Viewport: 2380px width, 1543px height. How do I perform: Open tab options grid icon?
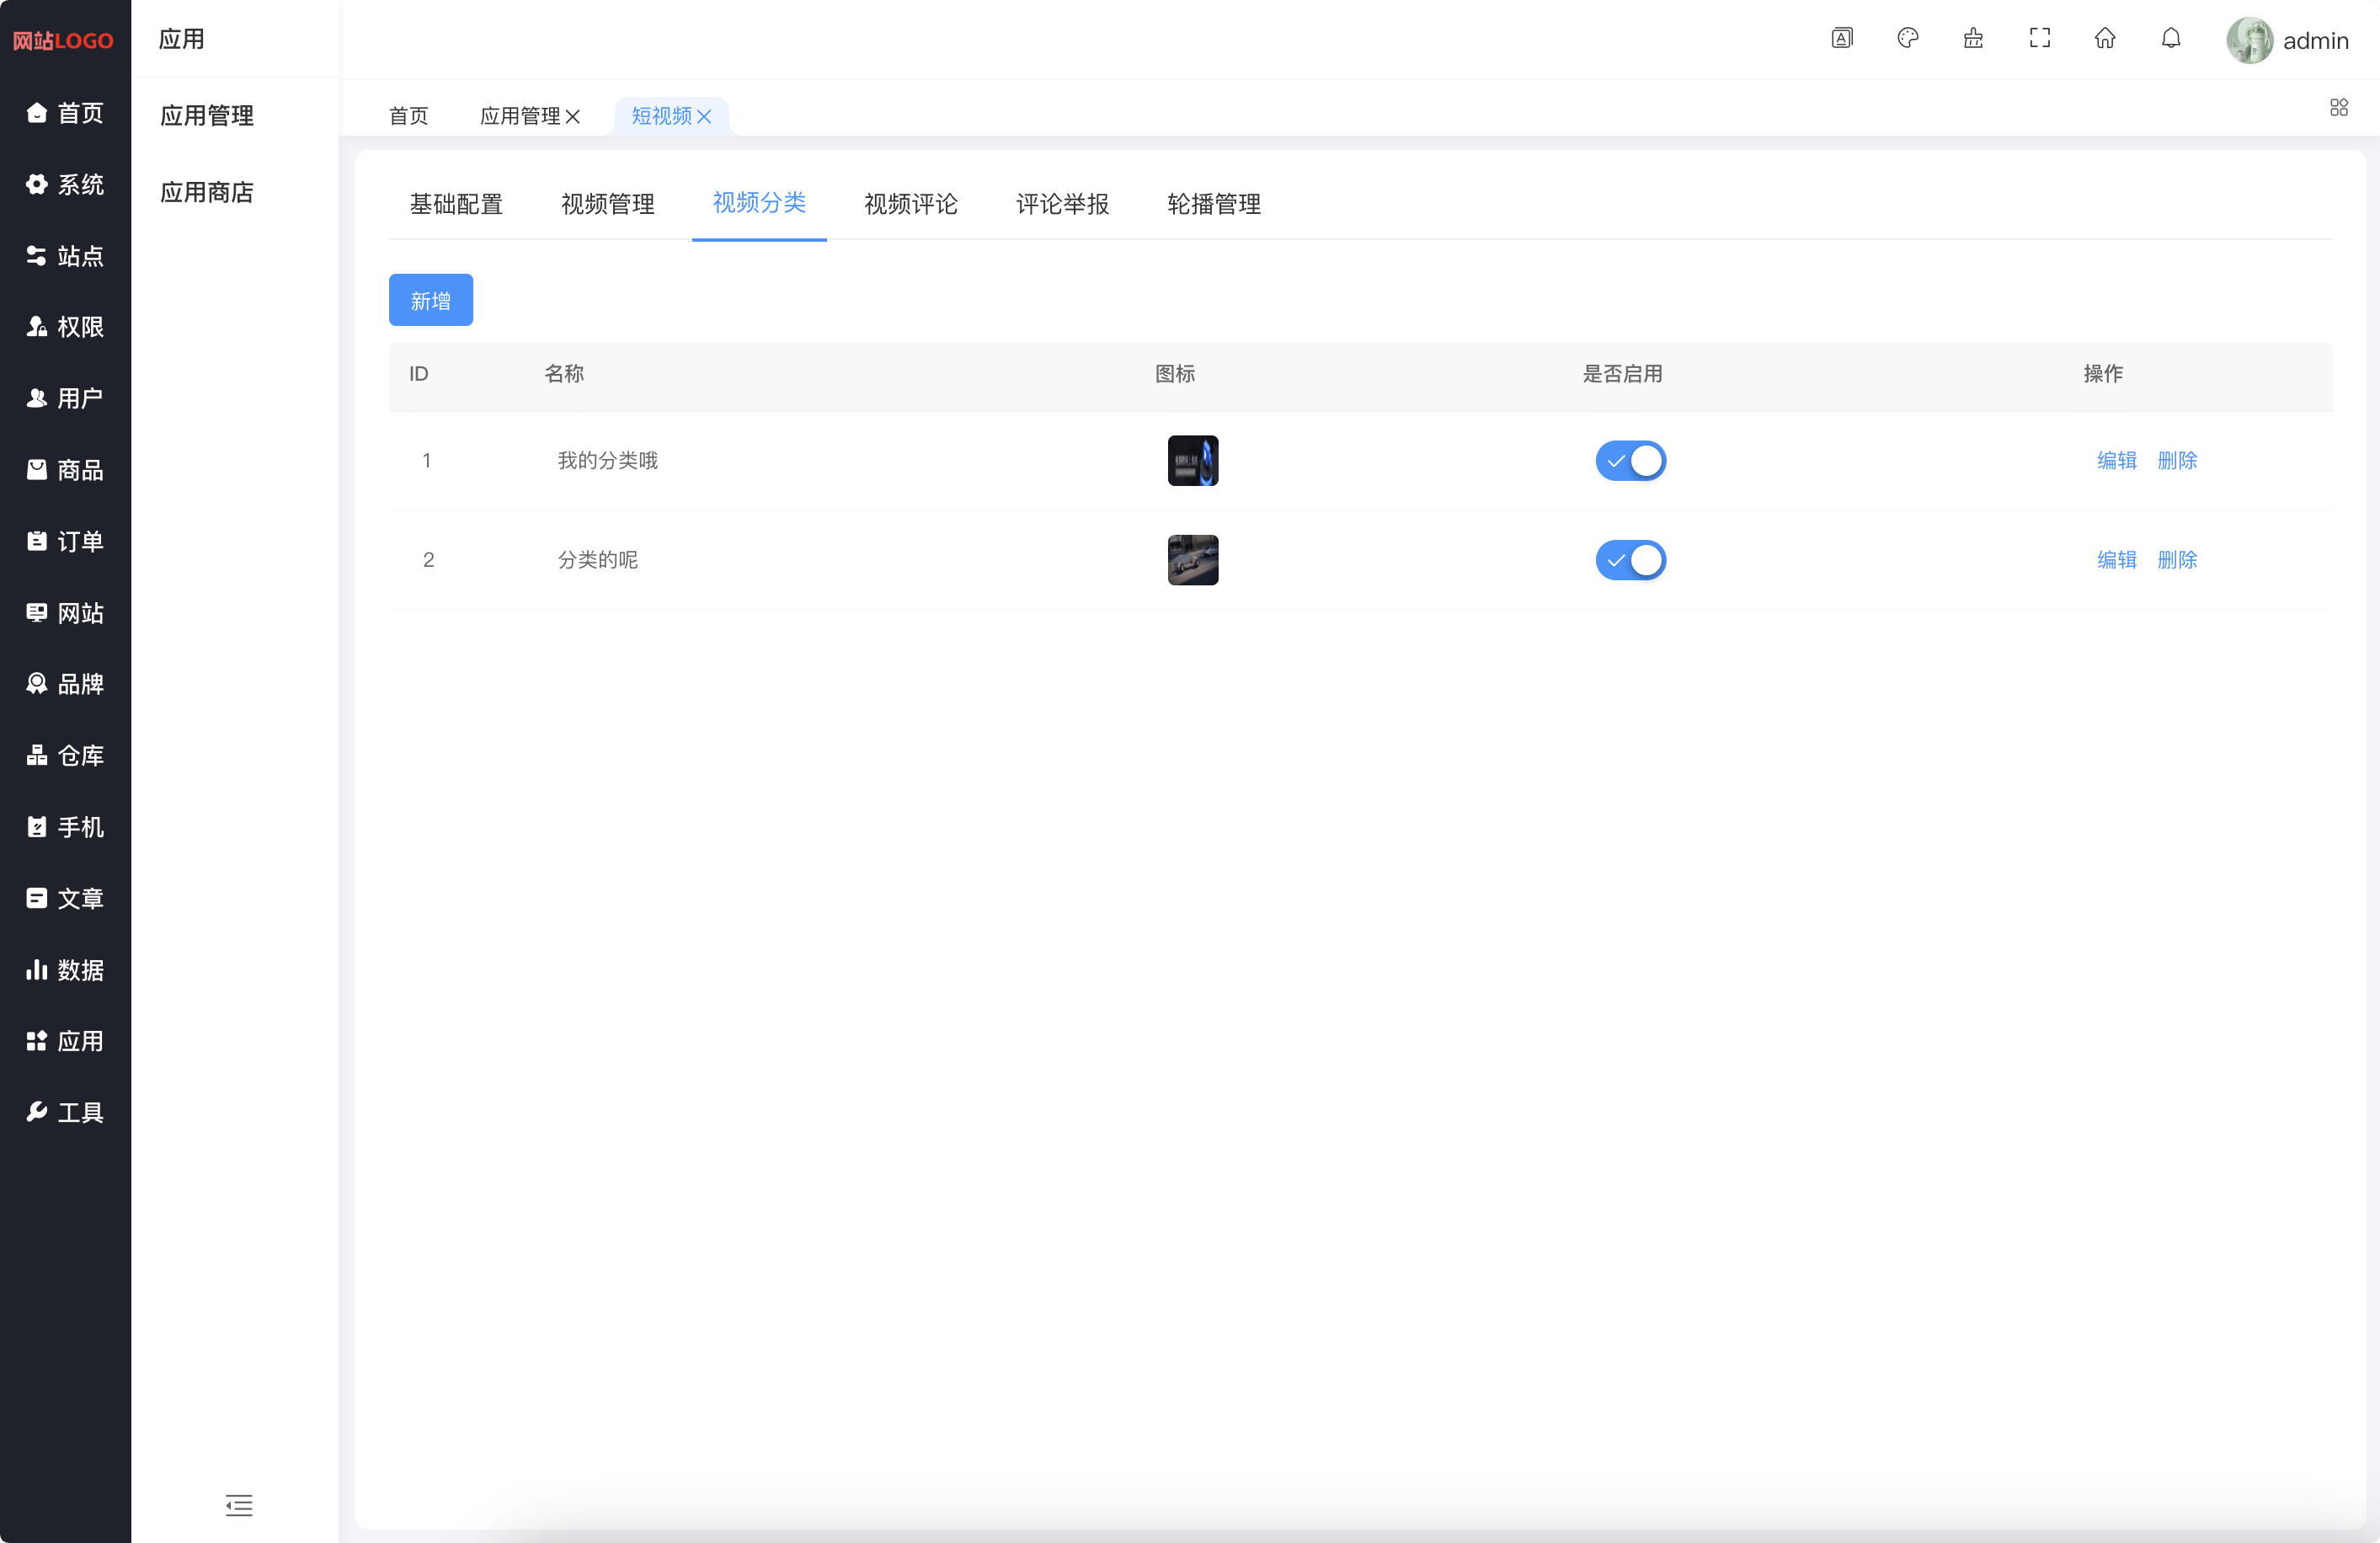point(2338,108)
